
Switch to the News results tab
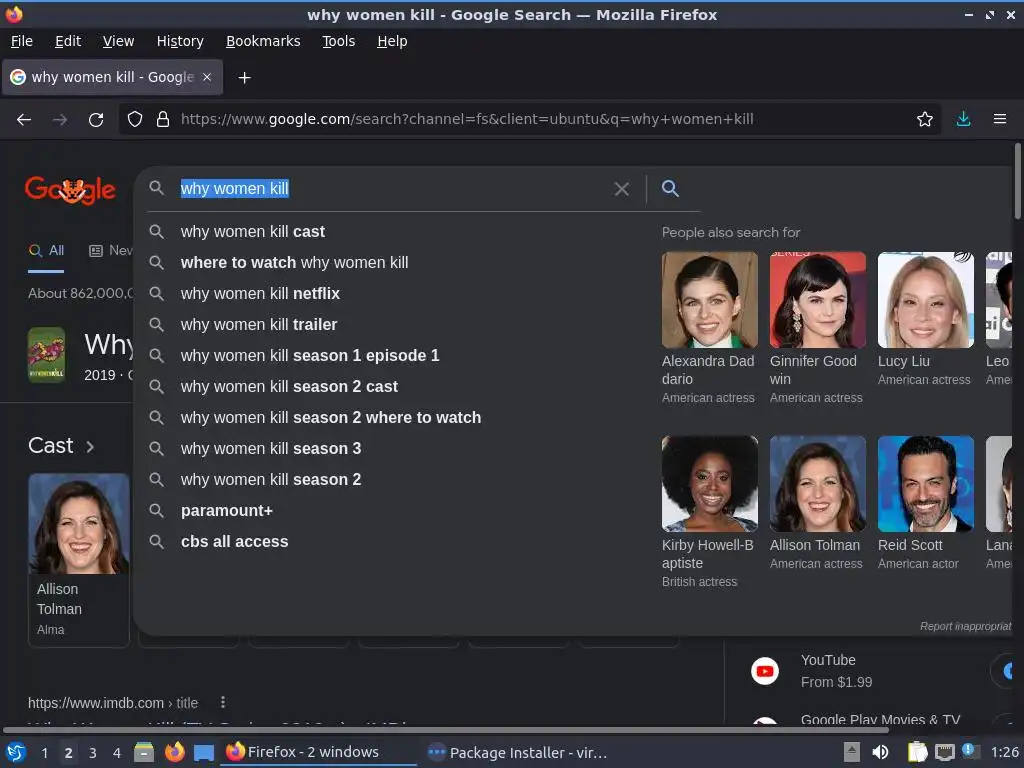111,251
